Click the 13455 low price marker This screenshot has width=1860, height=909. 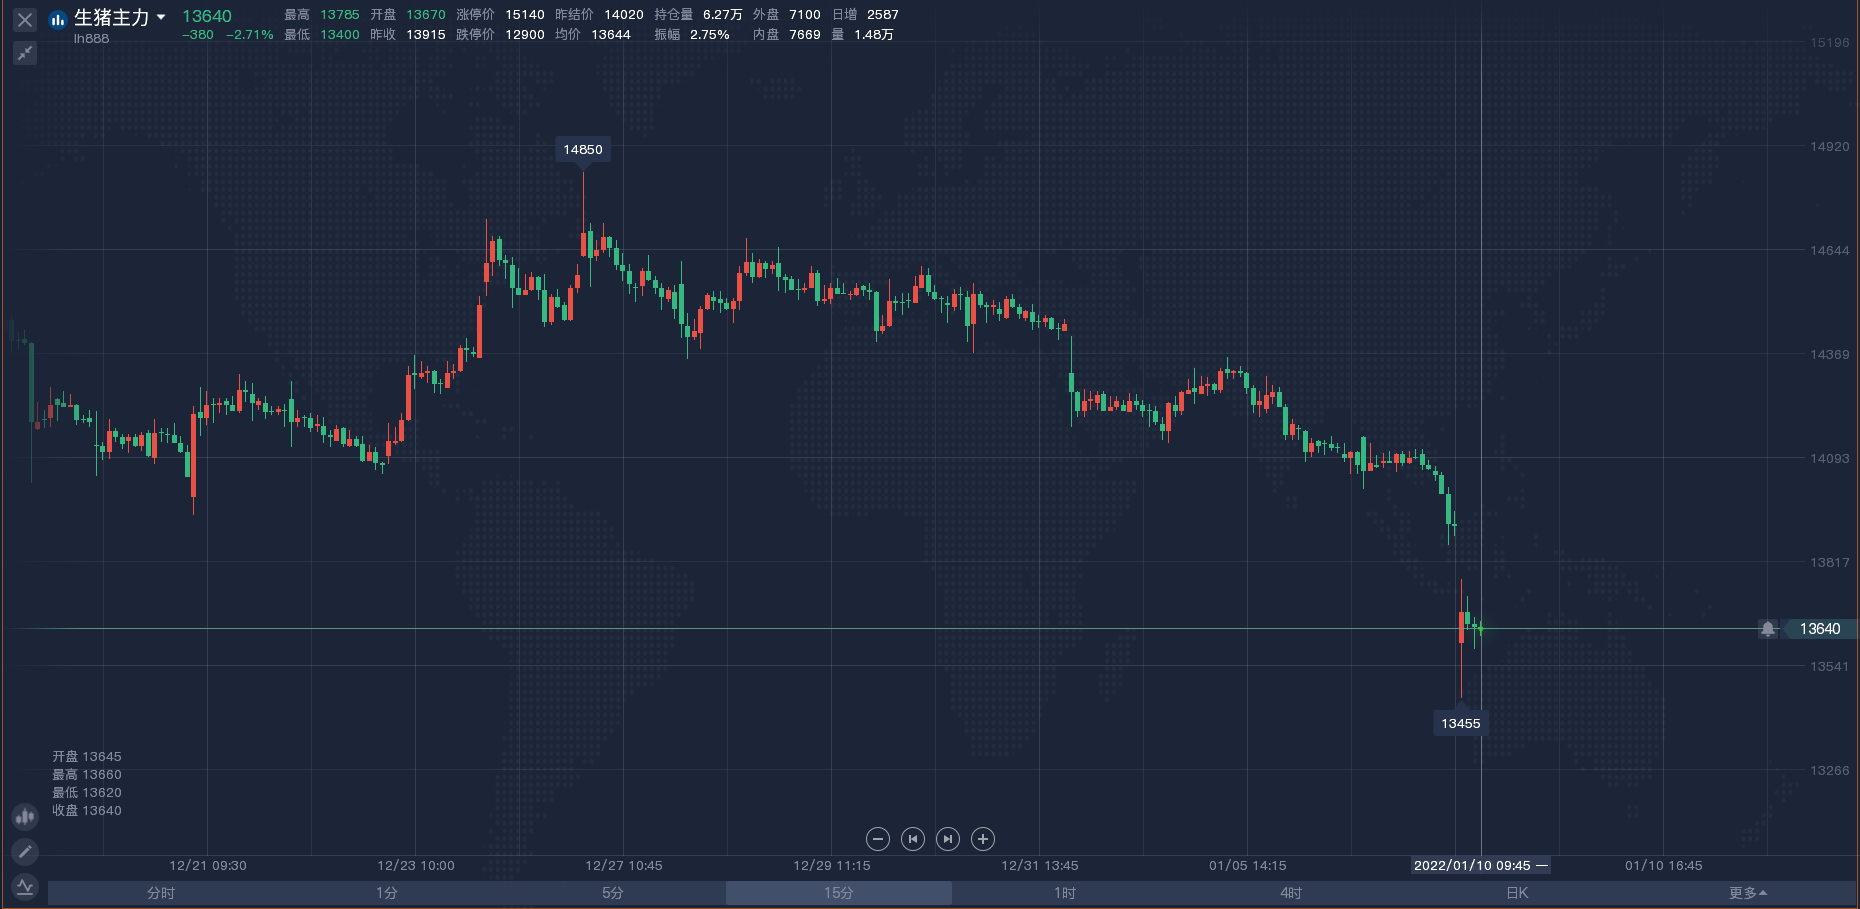coord(1461,724)
